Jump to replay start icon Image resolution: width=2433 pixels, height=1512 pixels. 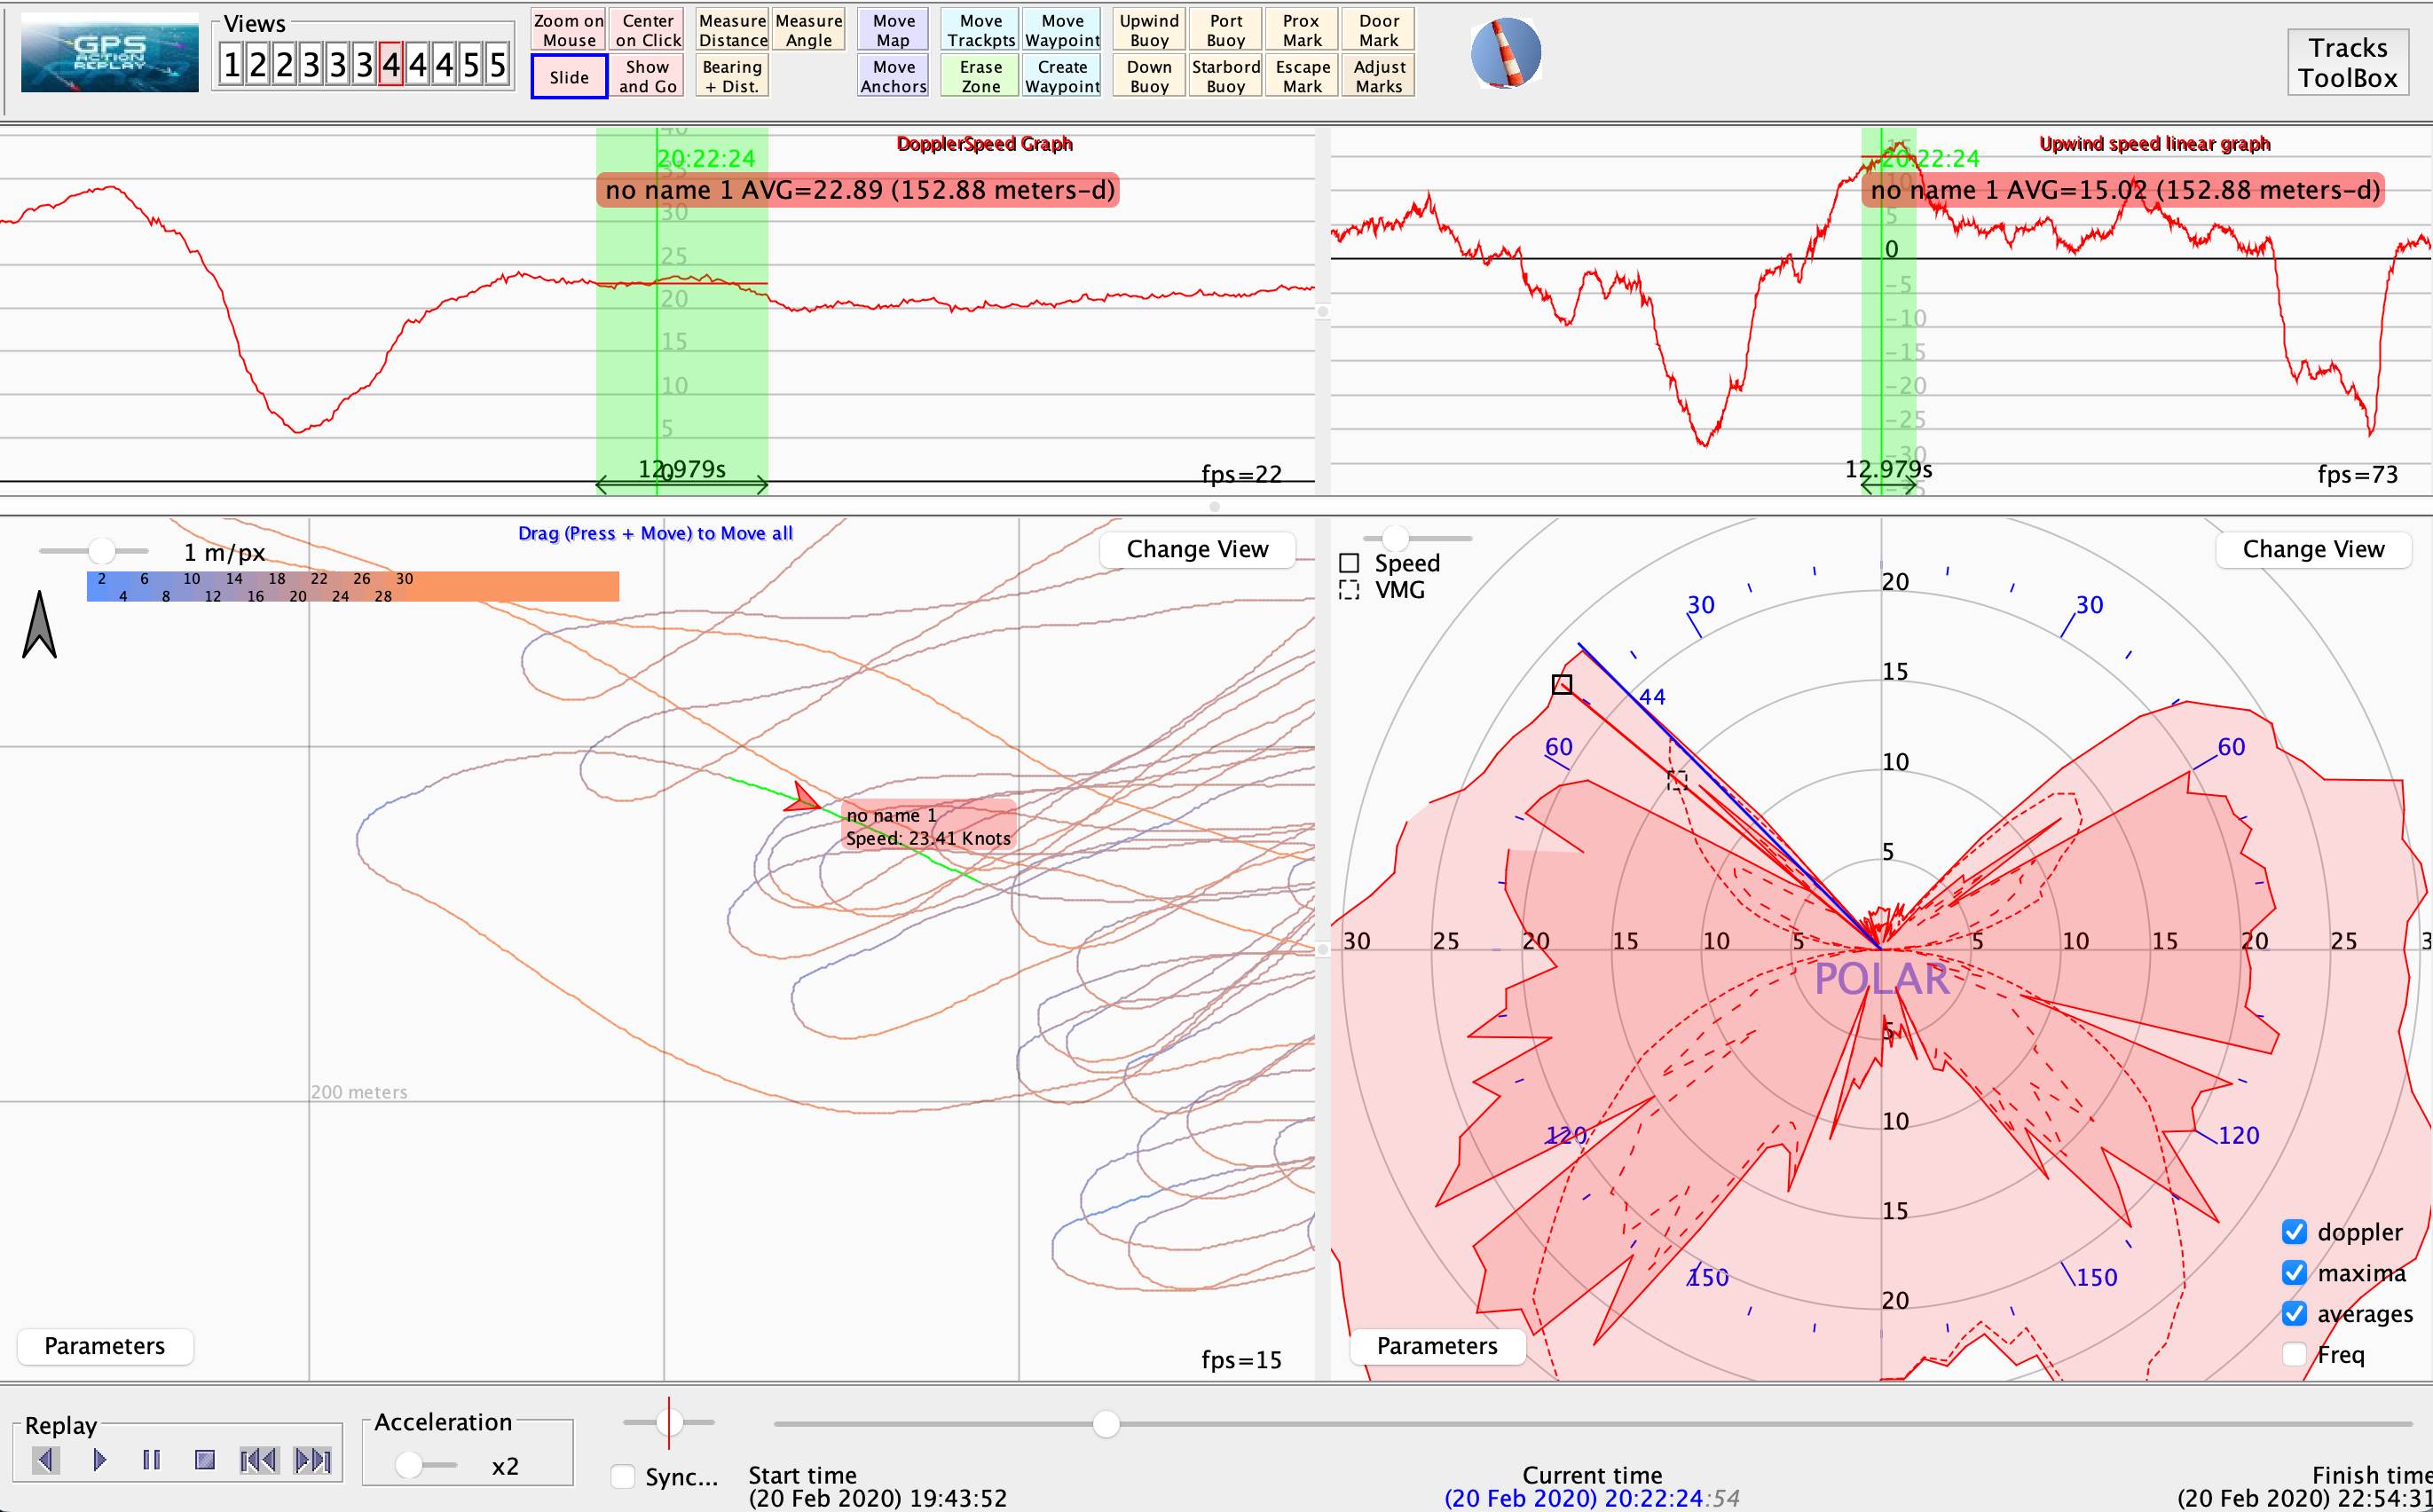pos(258,1460)
